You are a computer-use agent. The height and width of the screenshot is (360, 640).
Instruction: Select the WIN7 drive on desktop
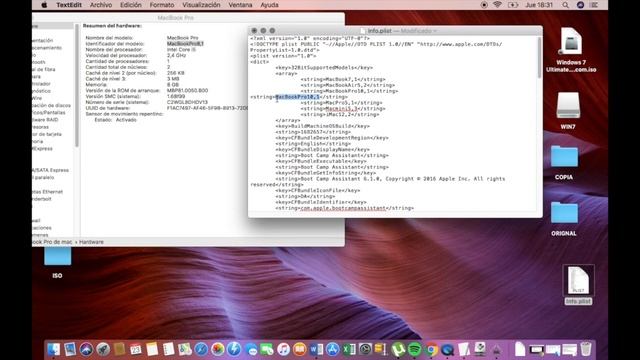click(x=568, y=110)
